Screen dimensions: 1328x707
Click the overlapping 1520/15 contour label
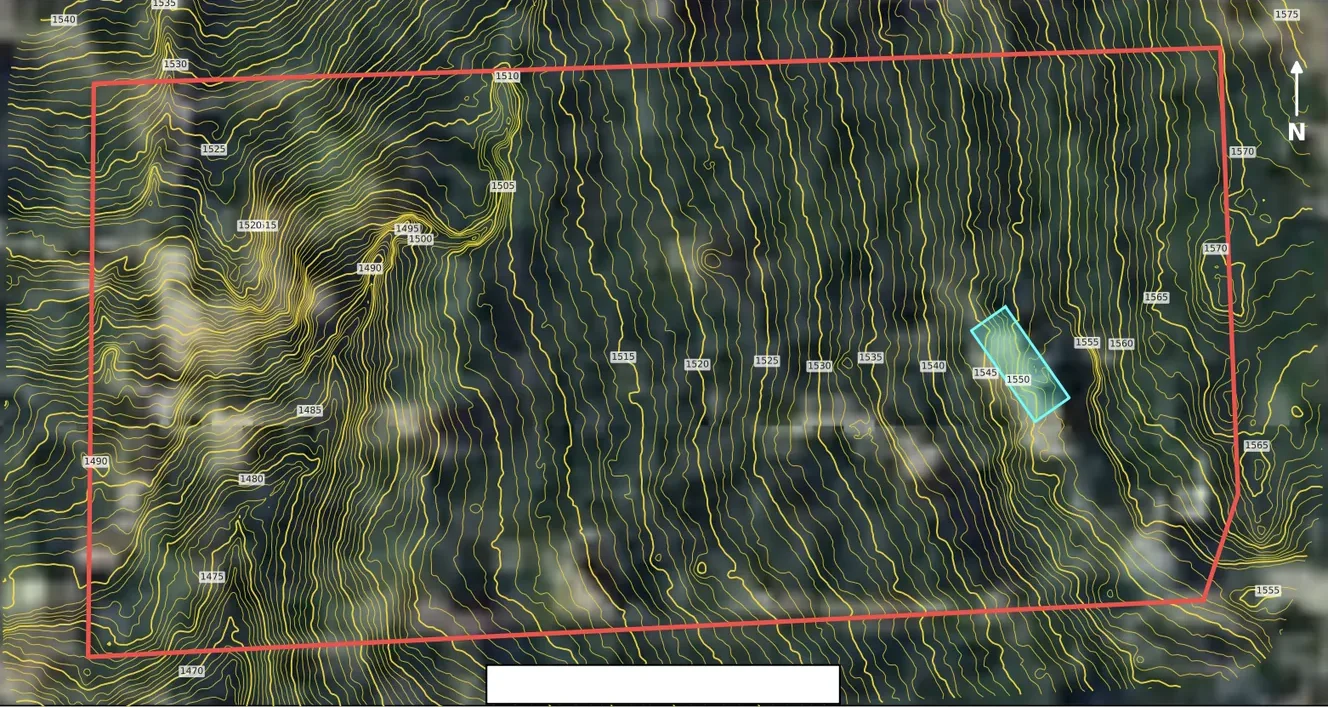click(x=257, y=226)
